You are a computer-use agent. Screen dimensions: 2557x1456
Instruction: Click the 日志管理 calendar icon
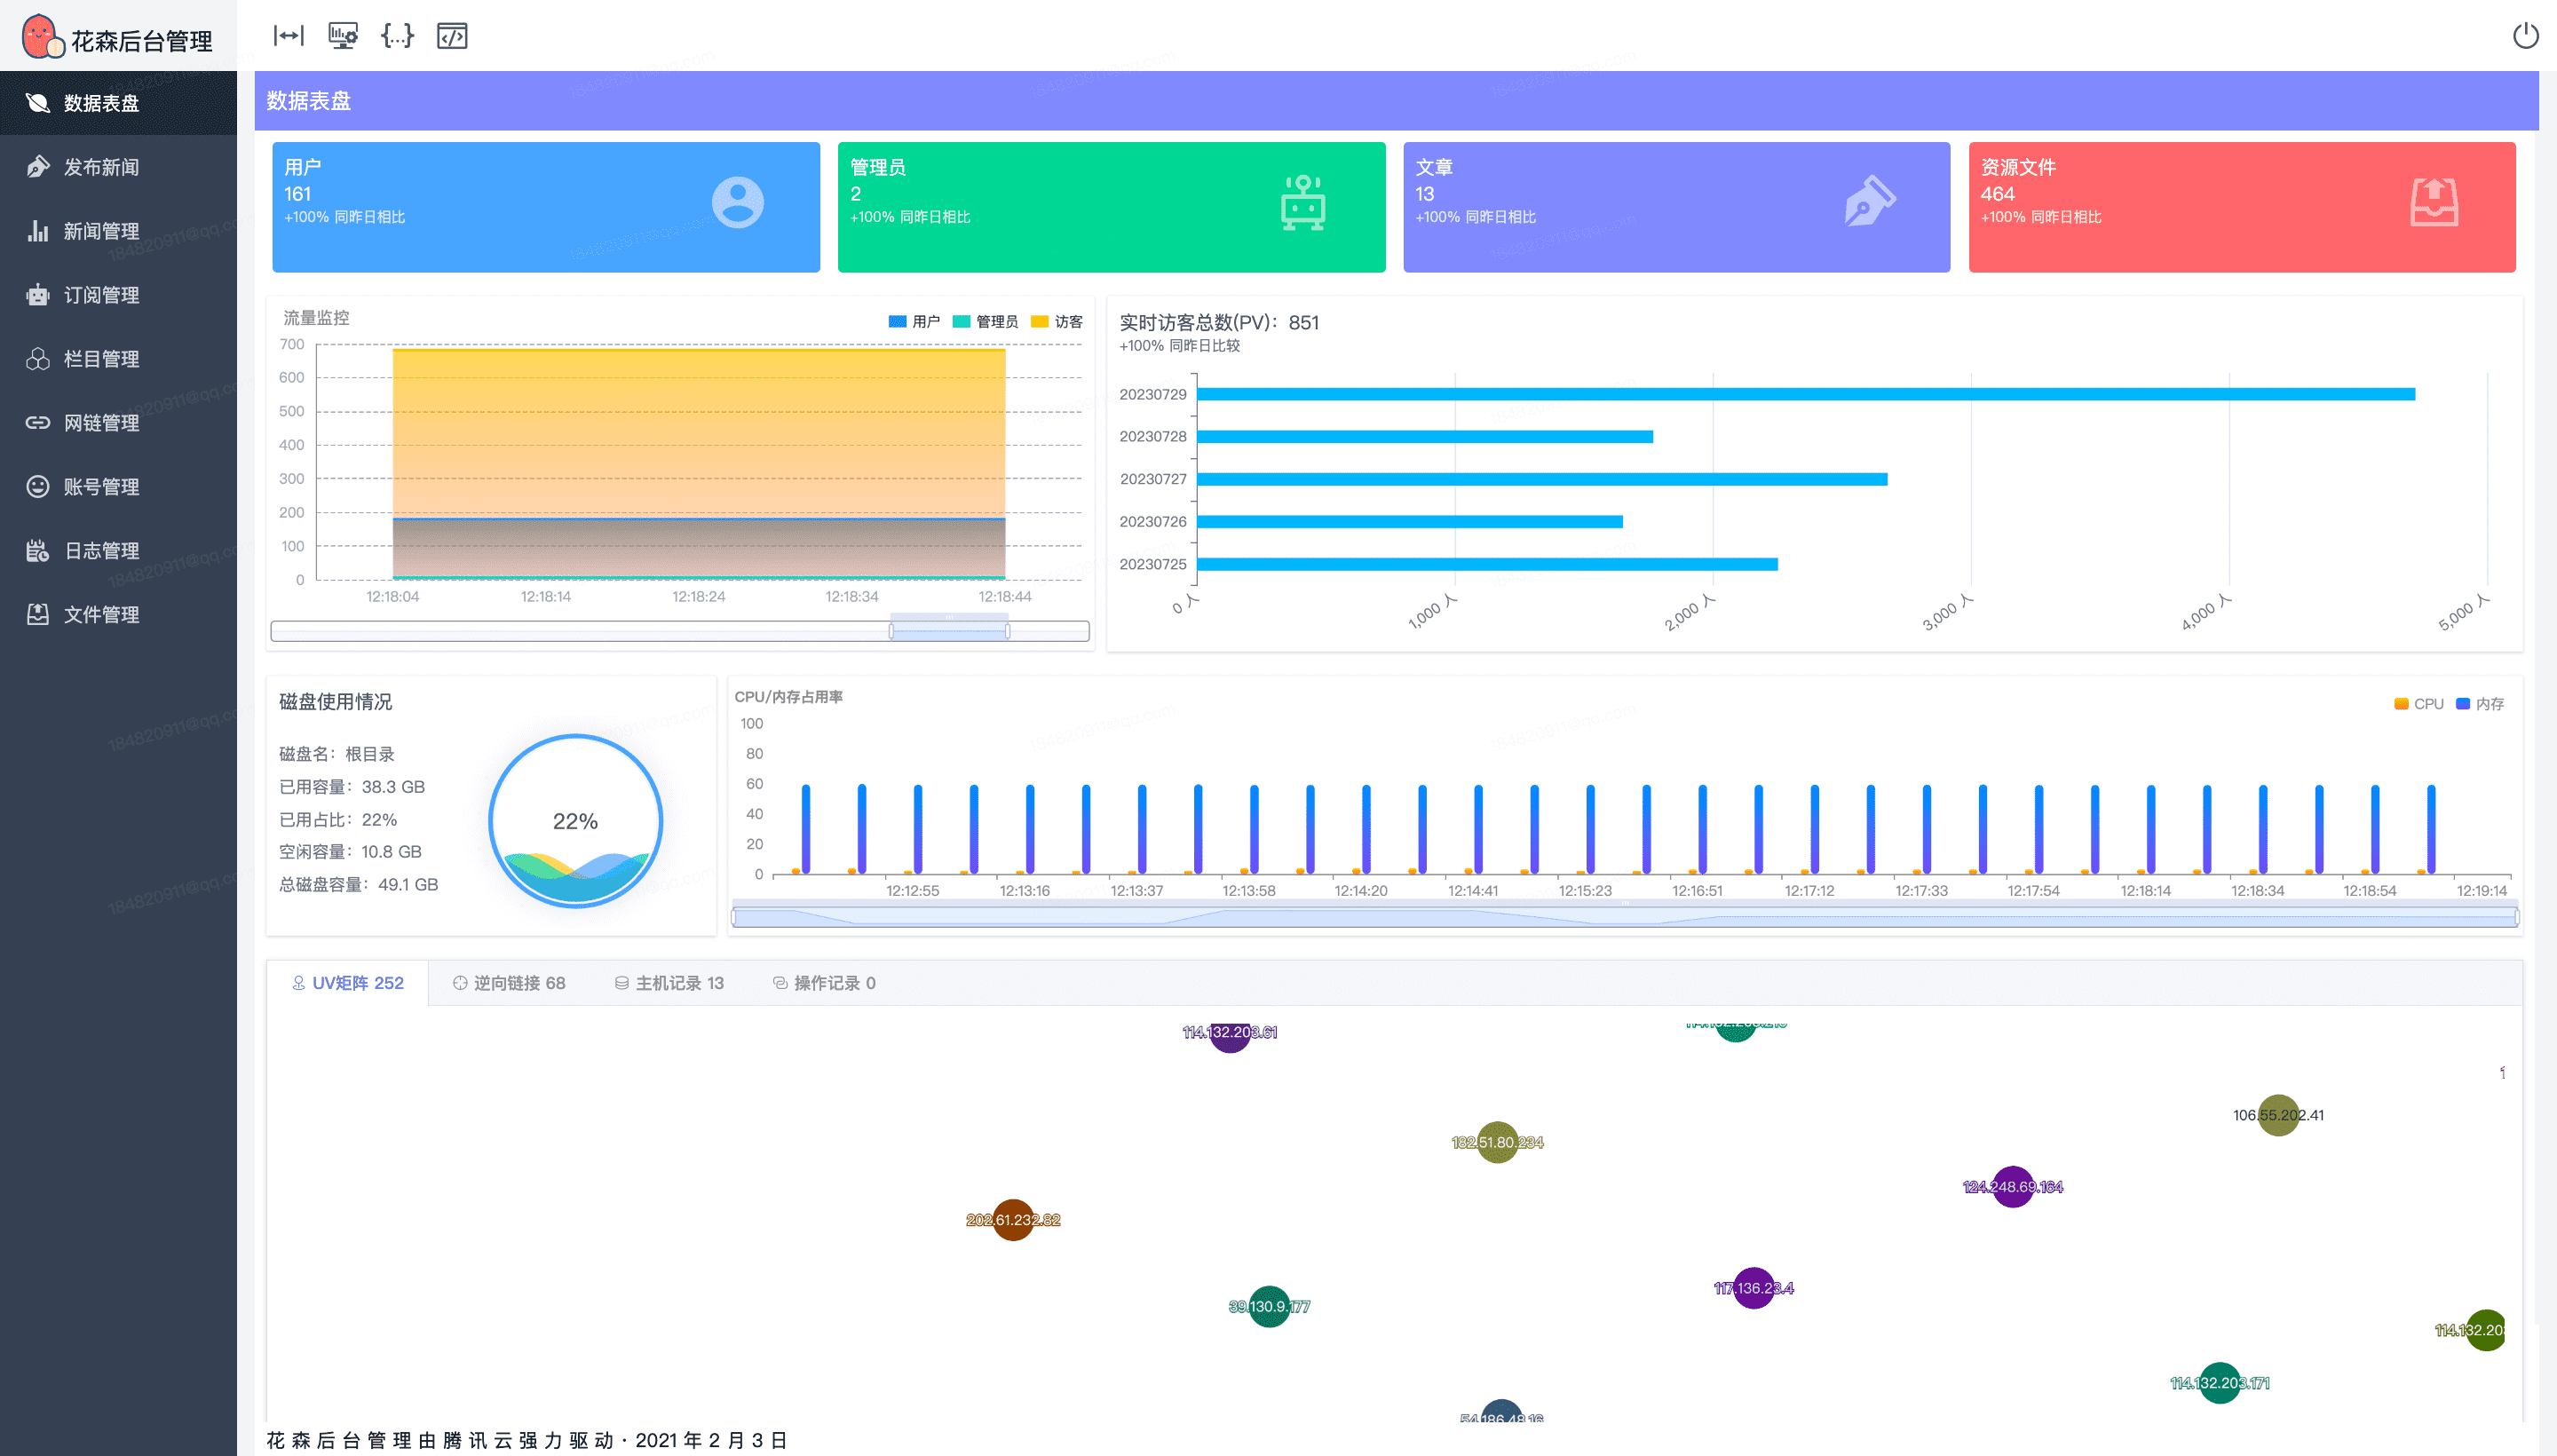(37, 551)
